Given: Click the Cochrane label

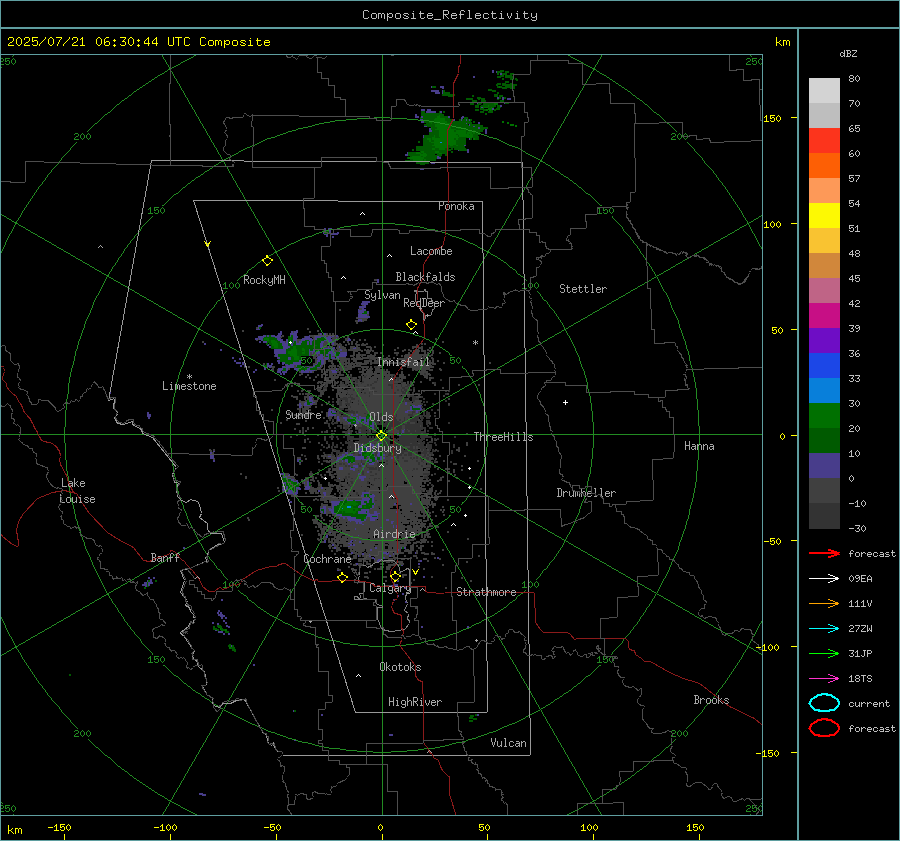Looking at the screenshot, I should [x=327, y=559].
